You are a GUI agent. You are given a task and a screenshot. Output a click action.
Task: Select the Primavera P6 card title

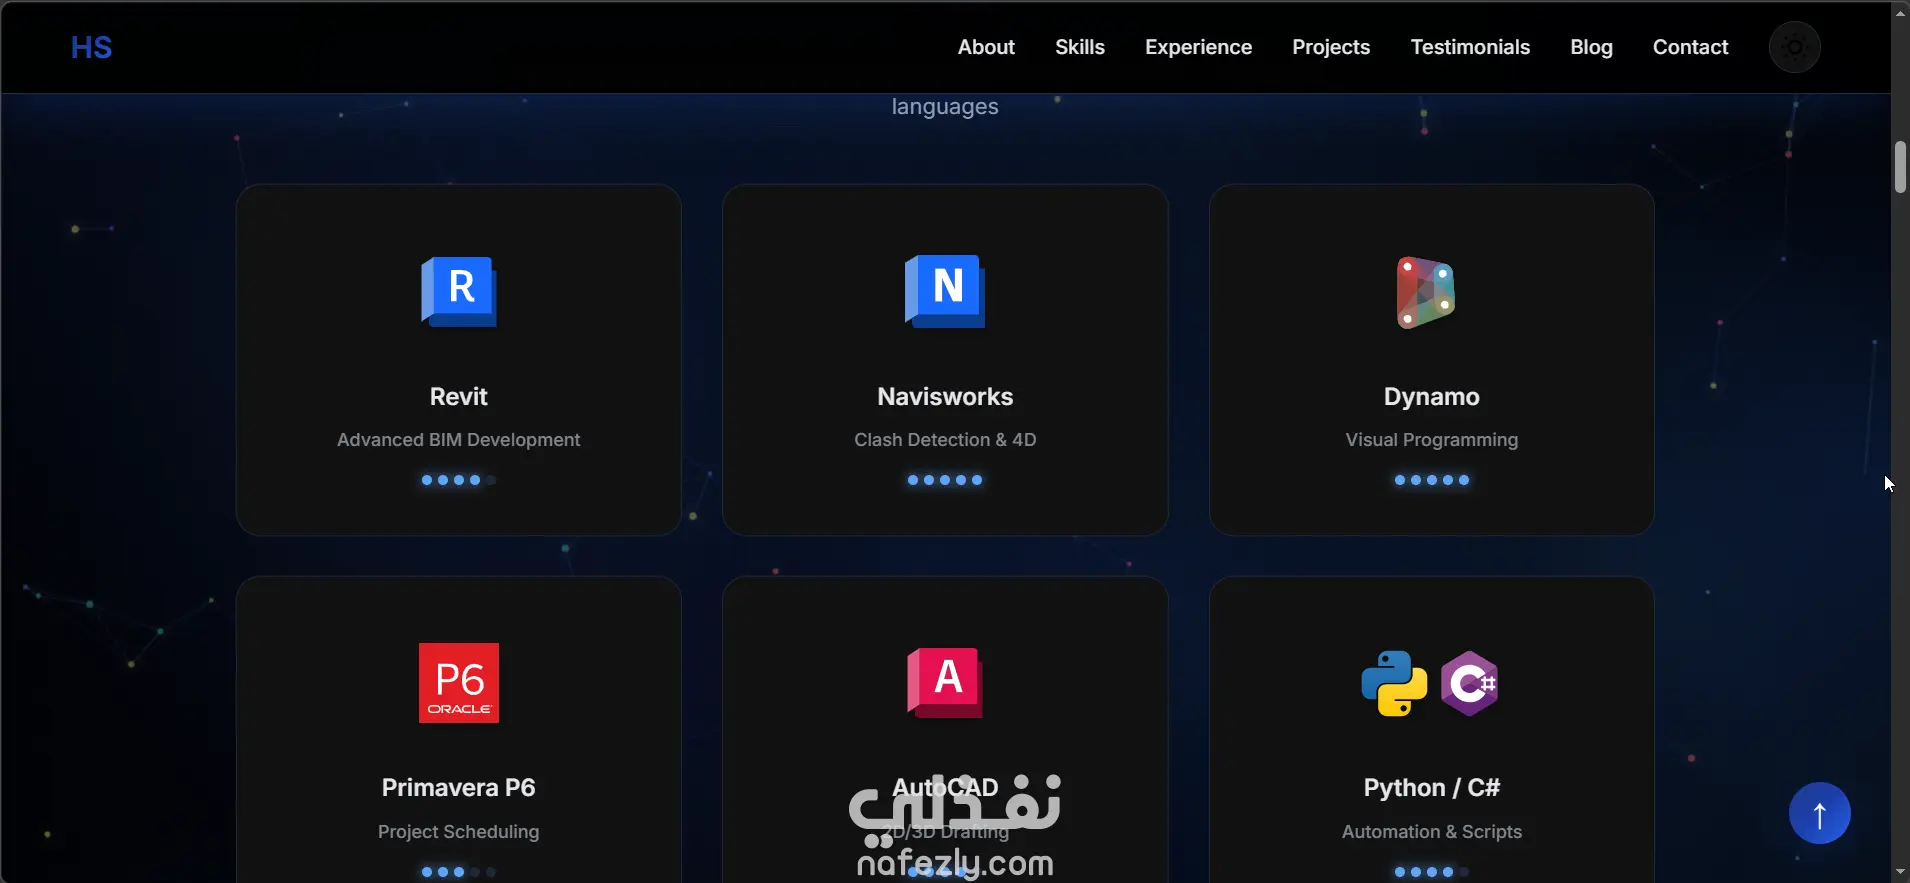click(x=459, y=788)
